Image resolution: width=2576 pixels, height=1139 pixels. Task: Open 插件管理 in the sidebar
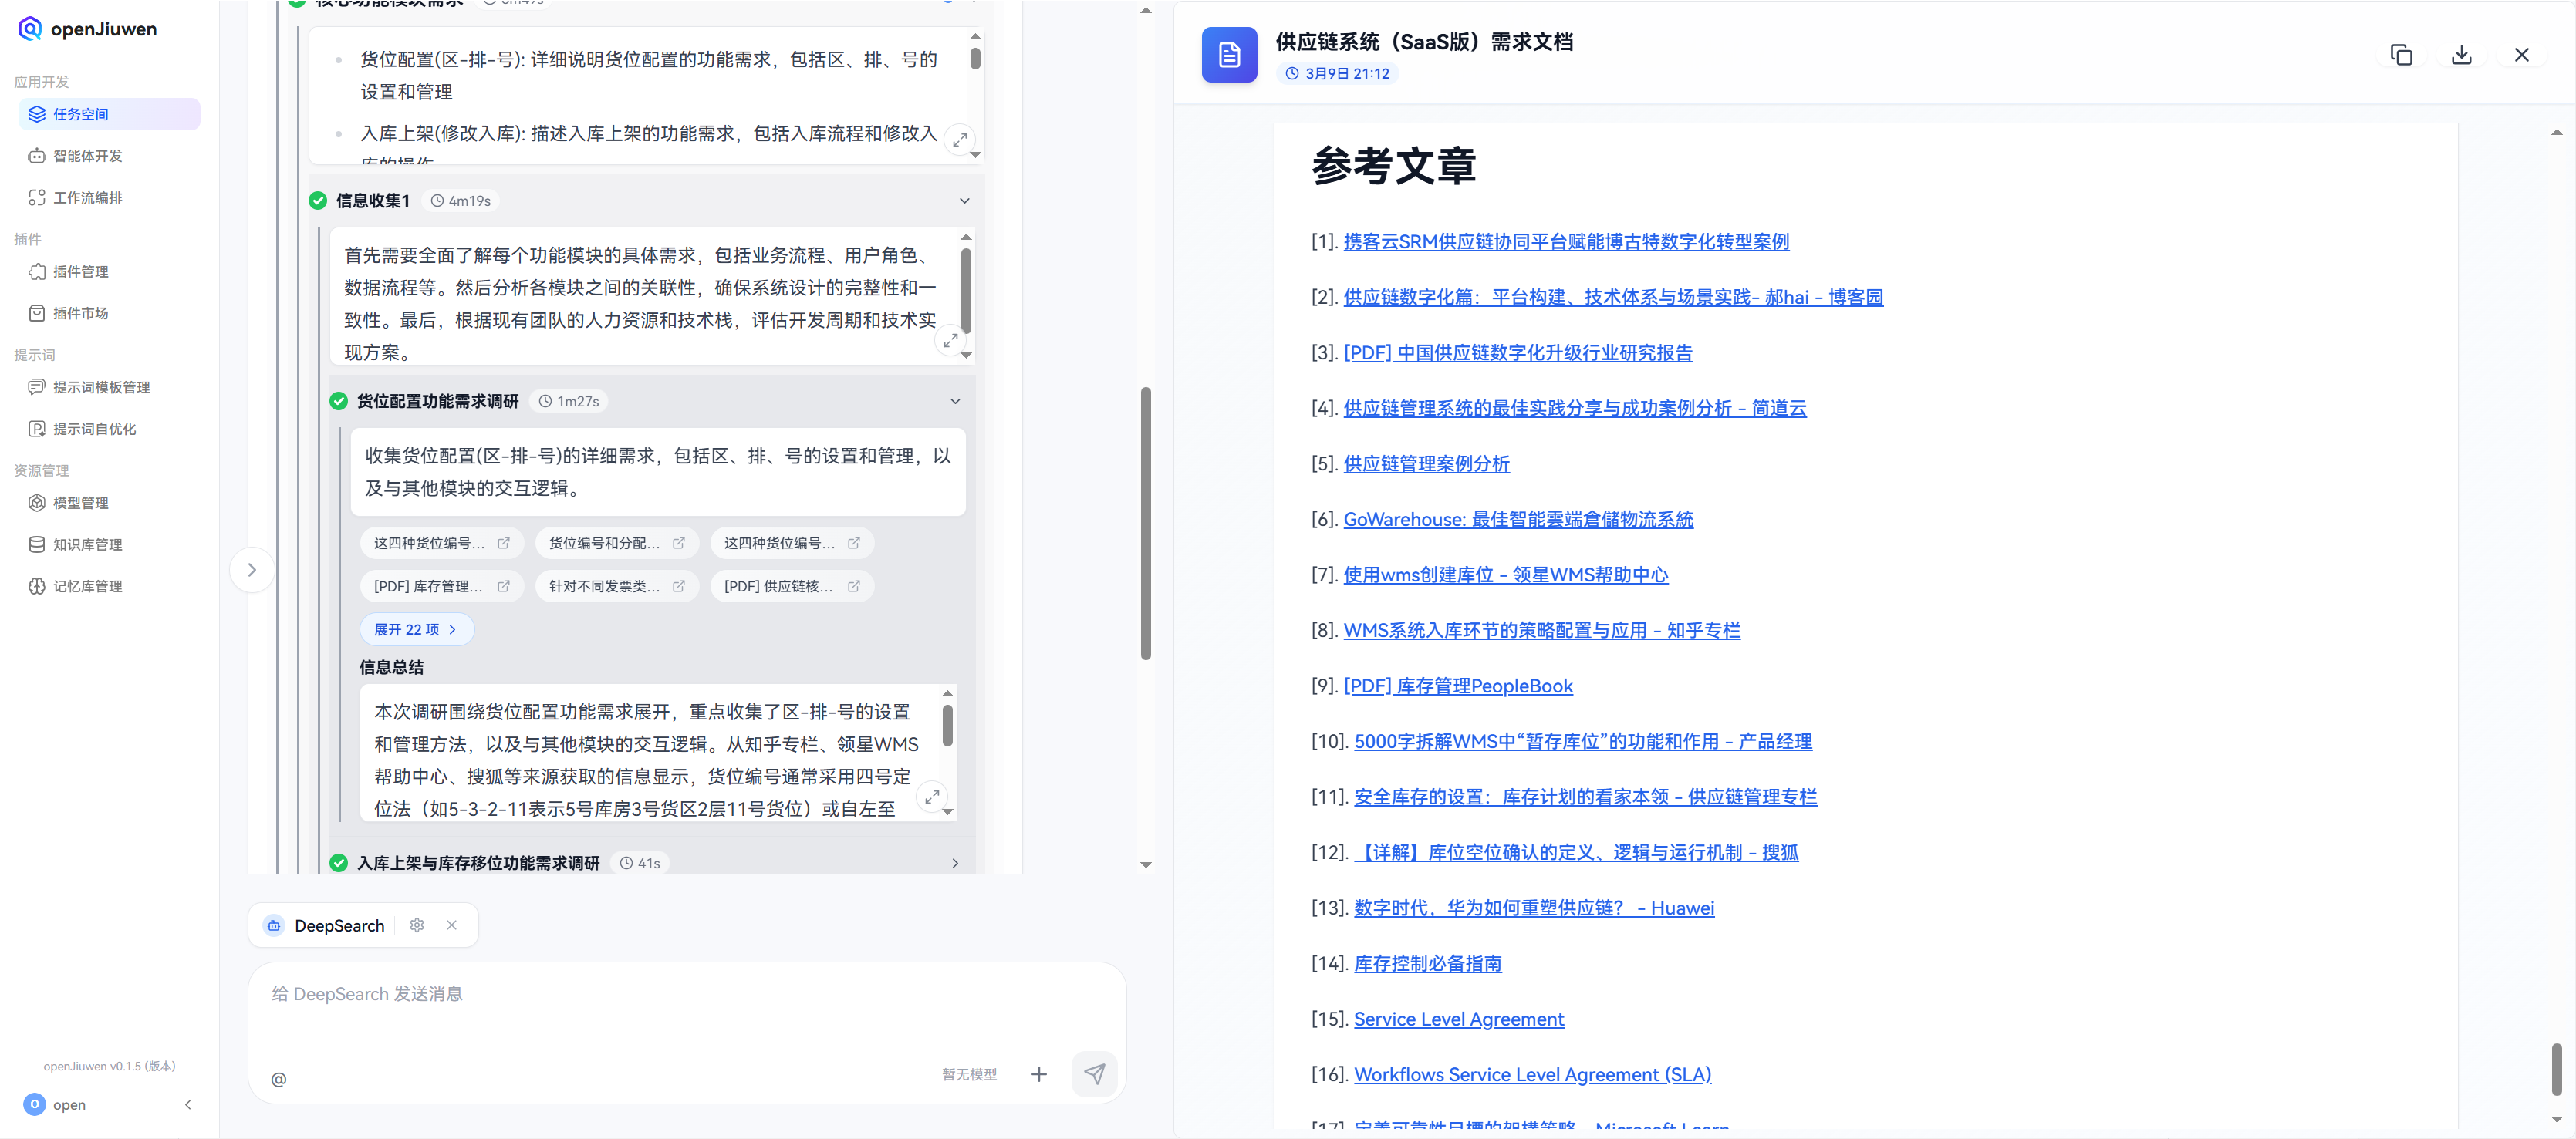(109, 272)
